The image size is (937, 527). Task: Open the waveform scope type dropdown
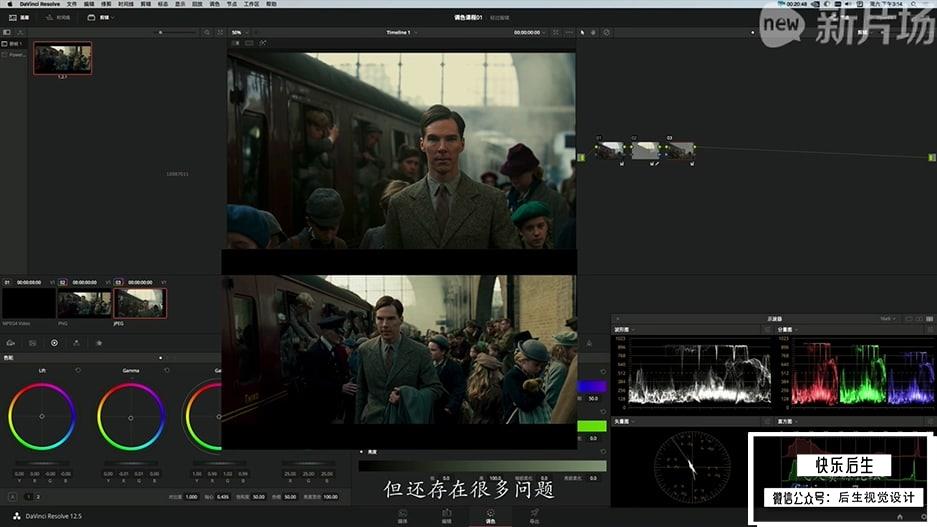point(624,330)
